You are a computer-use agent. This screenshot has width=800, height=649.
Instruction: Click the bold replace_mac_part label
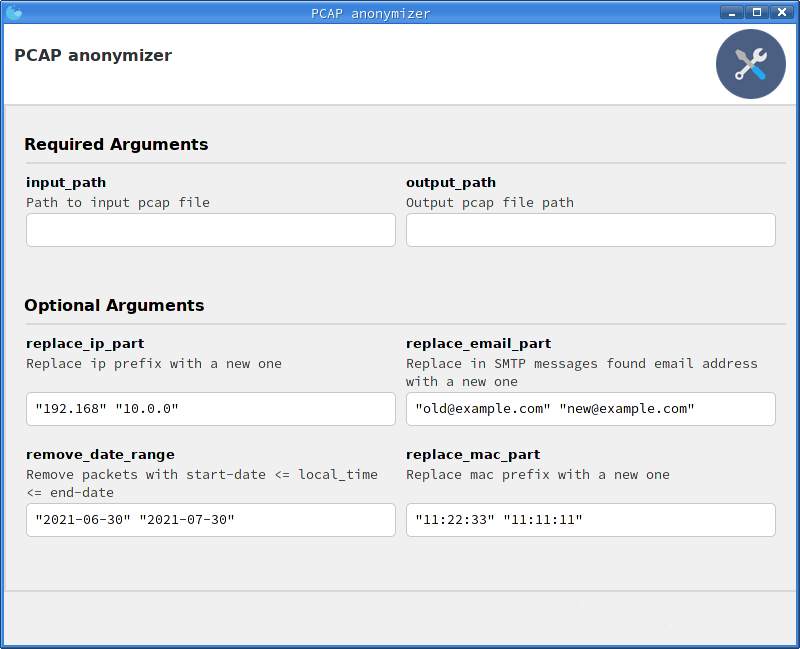[473, 454]
